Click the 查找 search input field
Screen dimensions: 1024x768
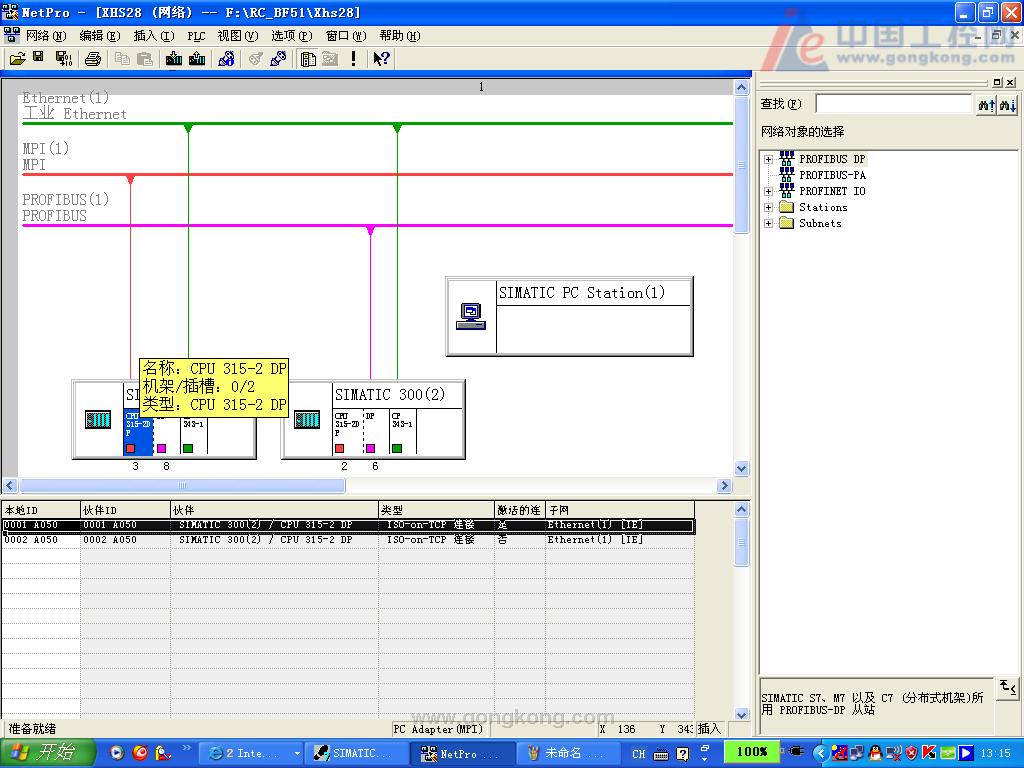pyautogui.click(x=893, y=104)
